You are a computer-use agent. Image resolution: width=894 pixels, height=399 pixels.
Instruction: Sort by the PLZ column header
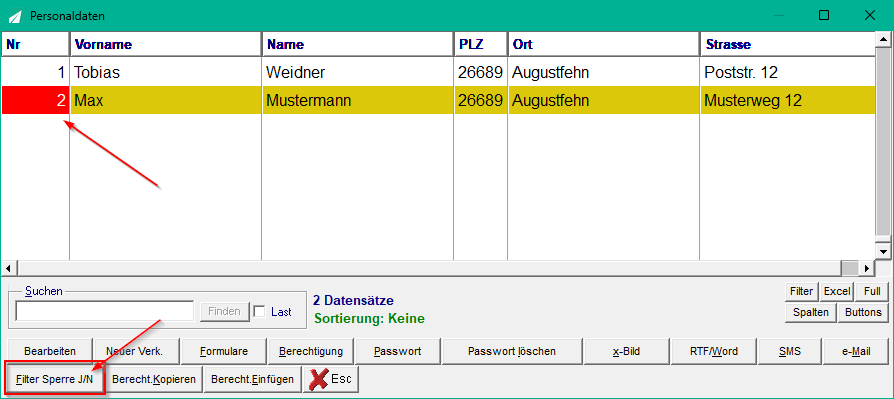(481, 44)
